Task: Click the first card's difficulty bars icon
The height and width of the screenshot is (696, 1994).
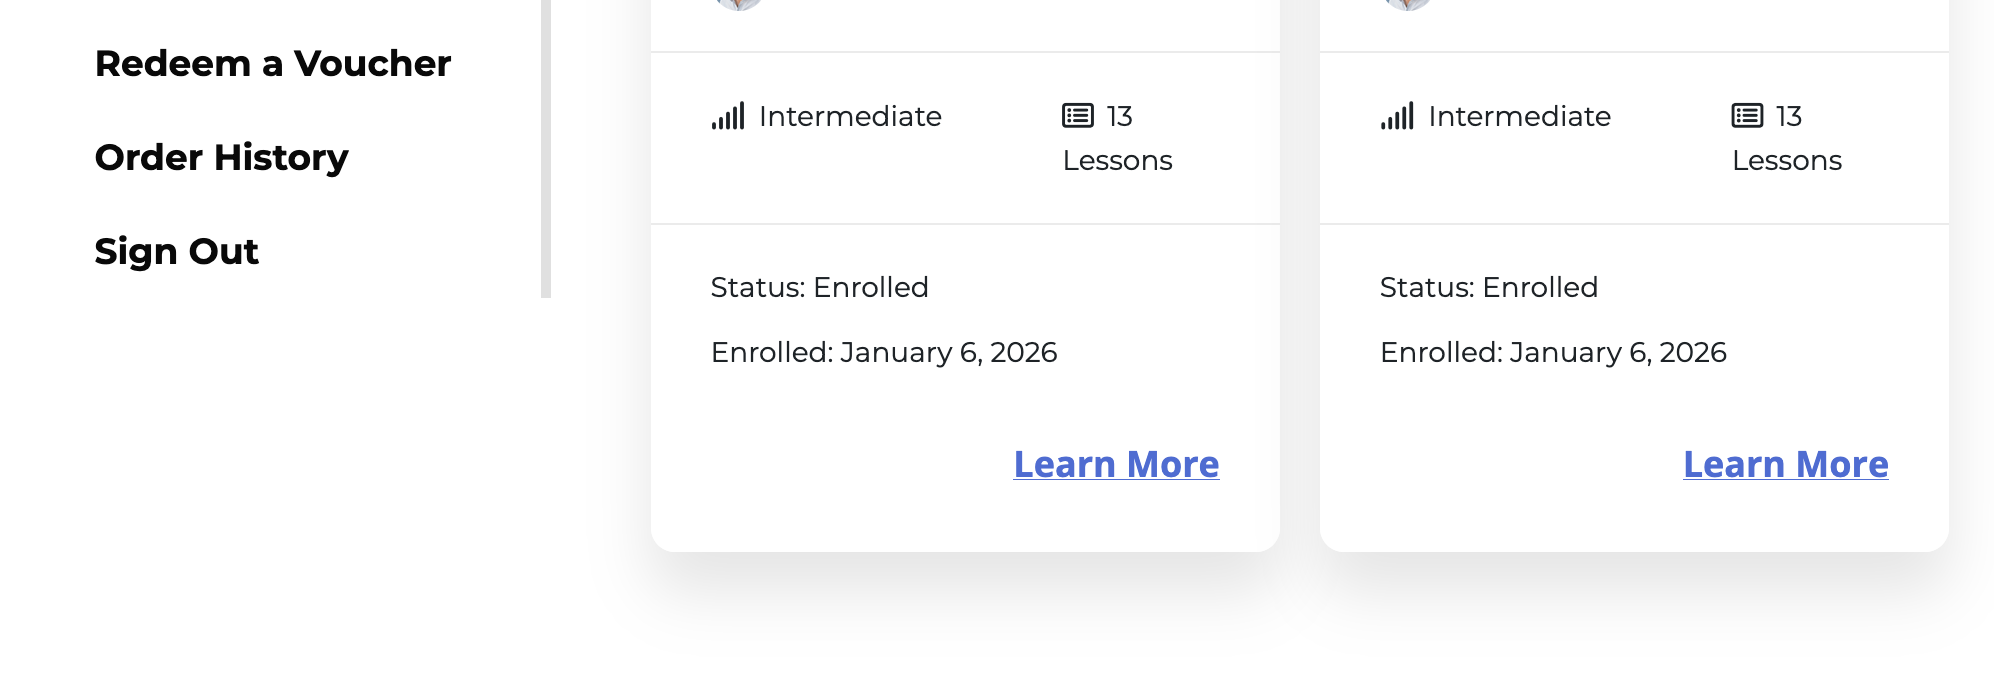Action: click(x=728, y=116)
